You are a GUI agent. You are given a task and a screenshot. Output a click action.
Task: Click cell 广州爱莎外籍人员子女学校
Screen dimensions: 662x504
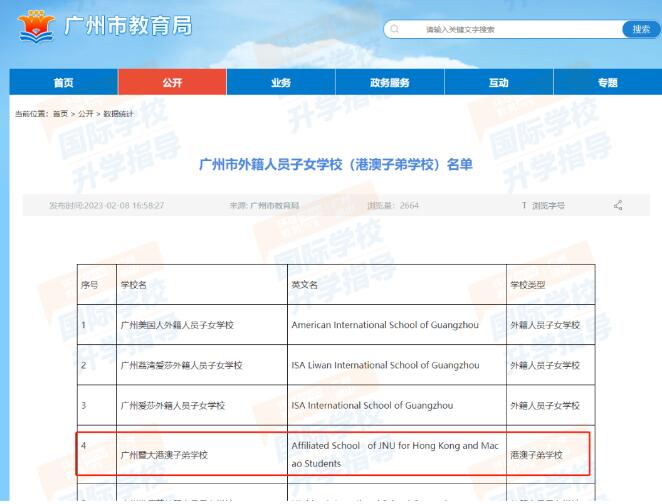pos(202,405)
